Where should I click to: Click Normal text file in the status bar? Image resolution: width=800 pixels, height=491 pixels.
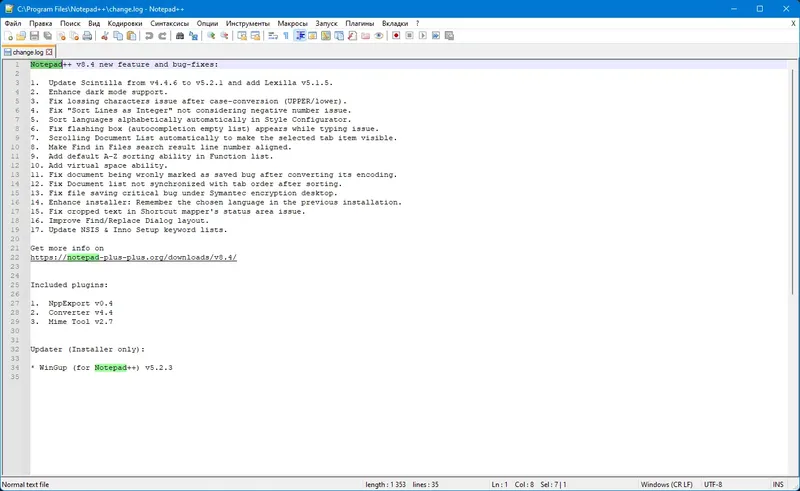[26, 484]
